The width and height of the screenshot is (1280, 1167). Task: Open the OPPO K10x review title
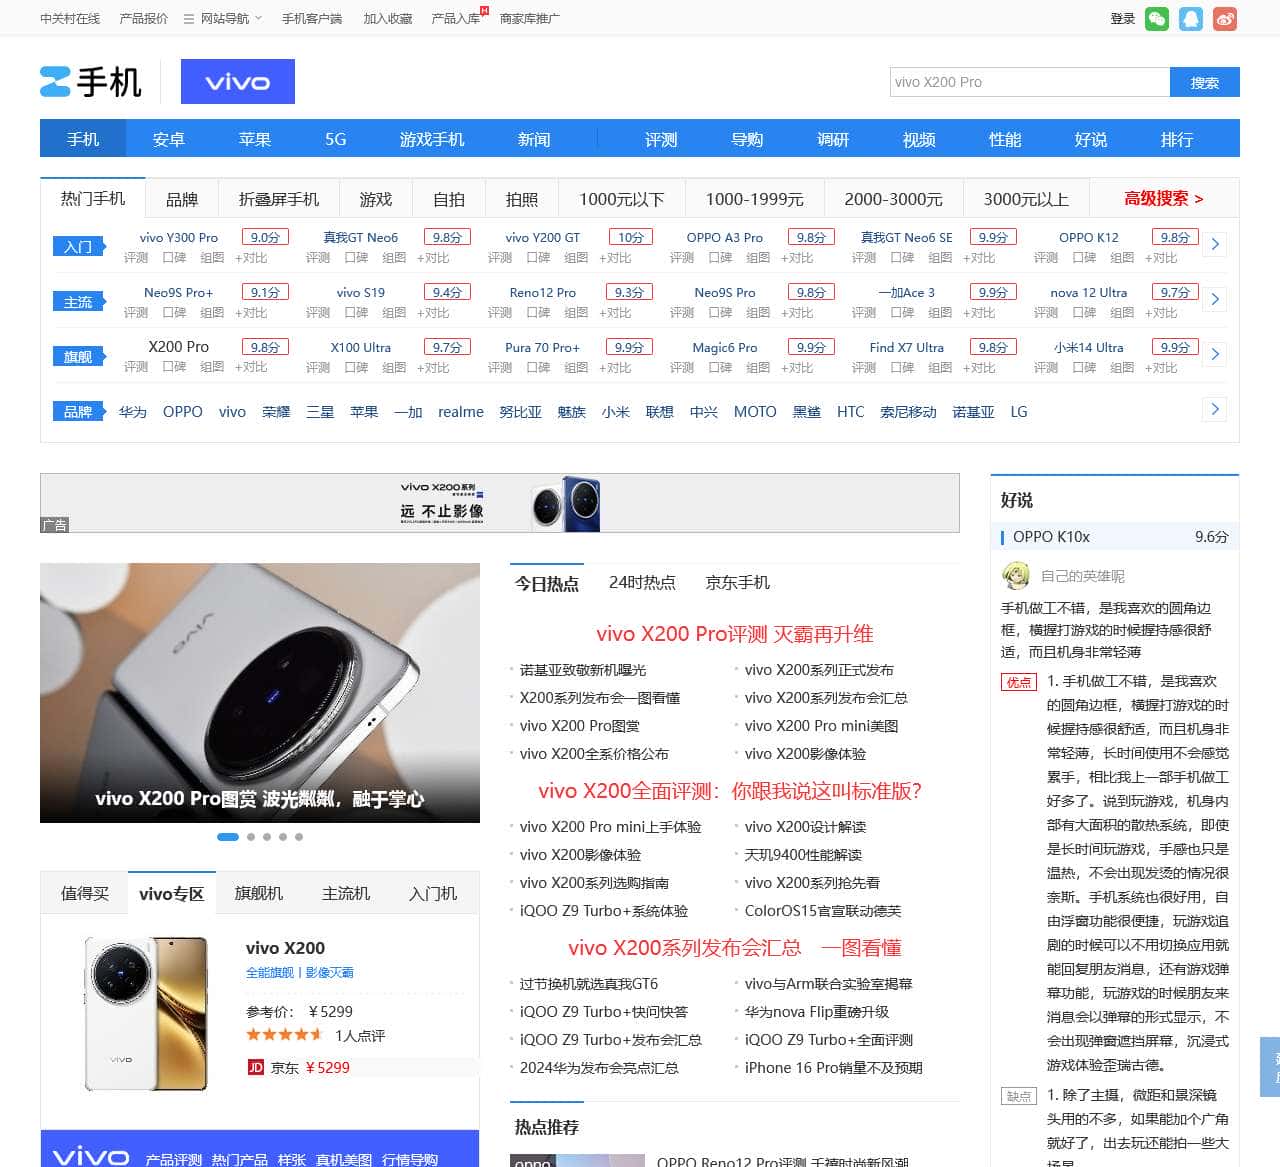click(1051, 537)
